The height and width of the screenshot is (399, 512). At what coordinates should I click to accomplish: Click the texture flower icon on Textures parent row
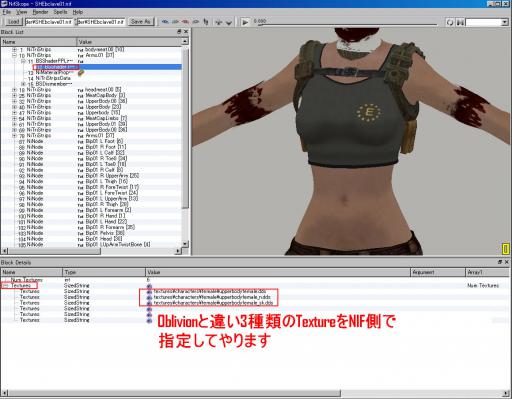[x=149, y=286]
